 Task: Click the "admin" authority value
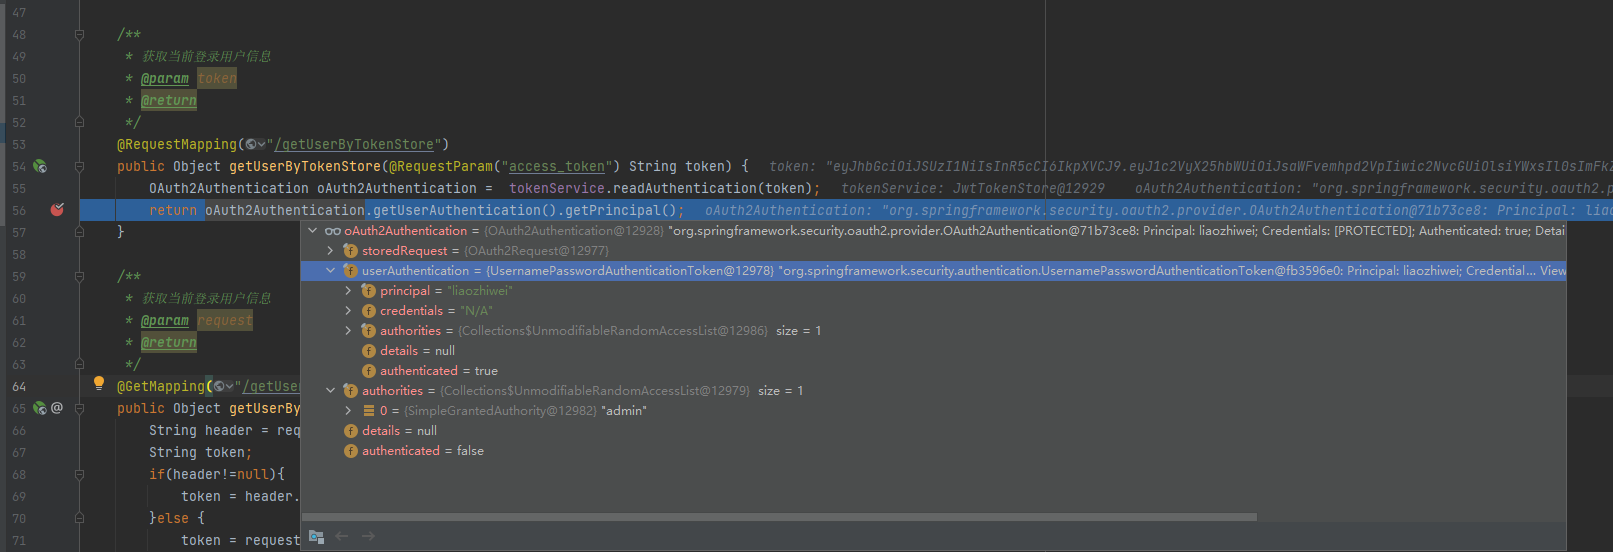pos(624,411)
